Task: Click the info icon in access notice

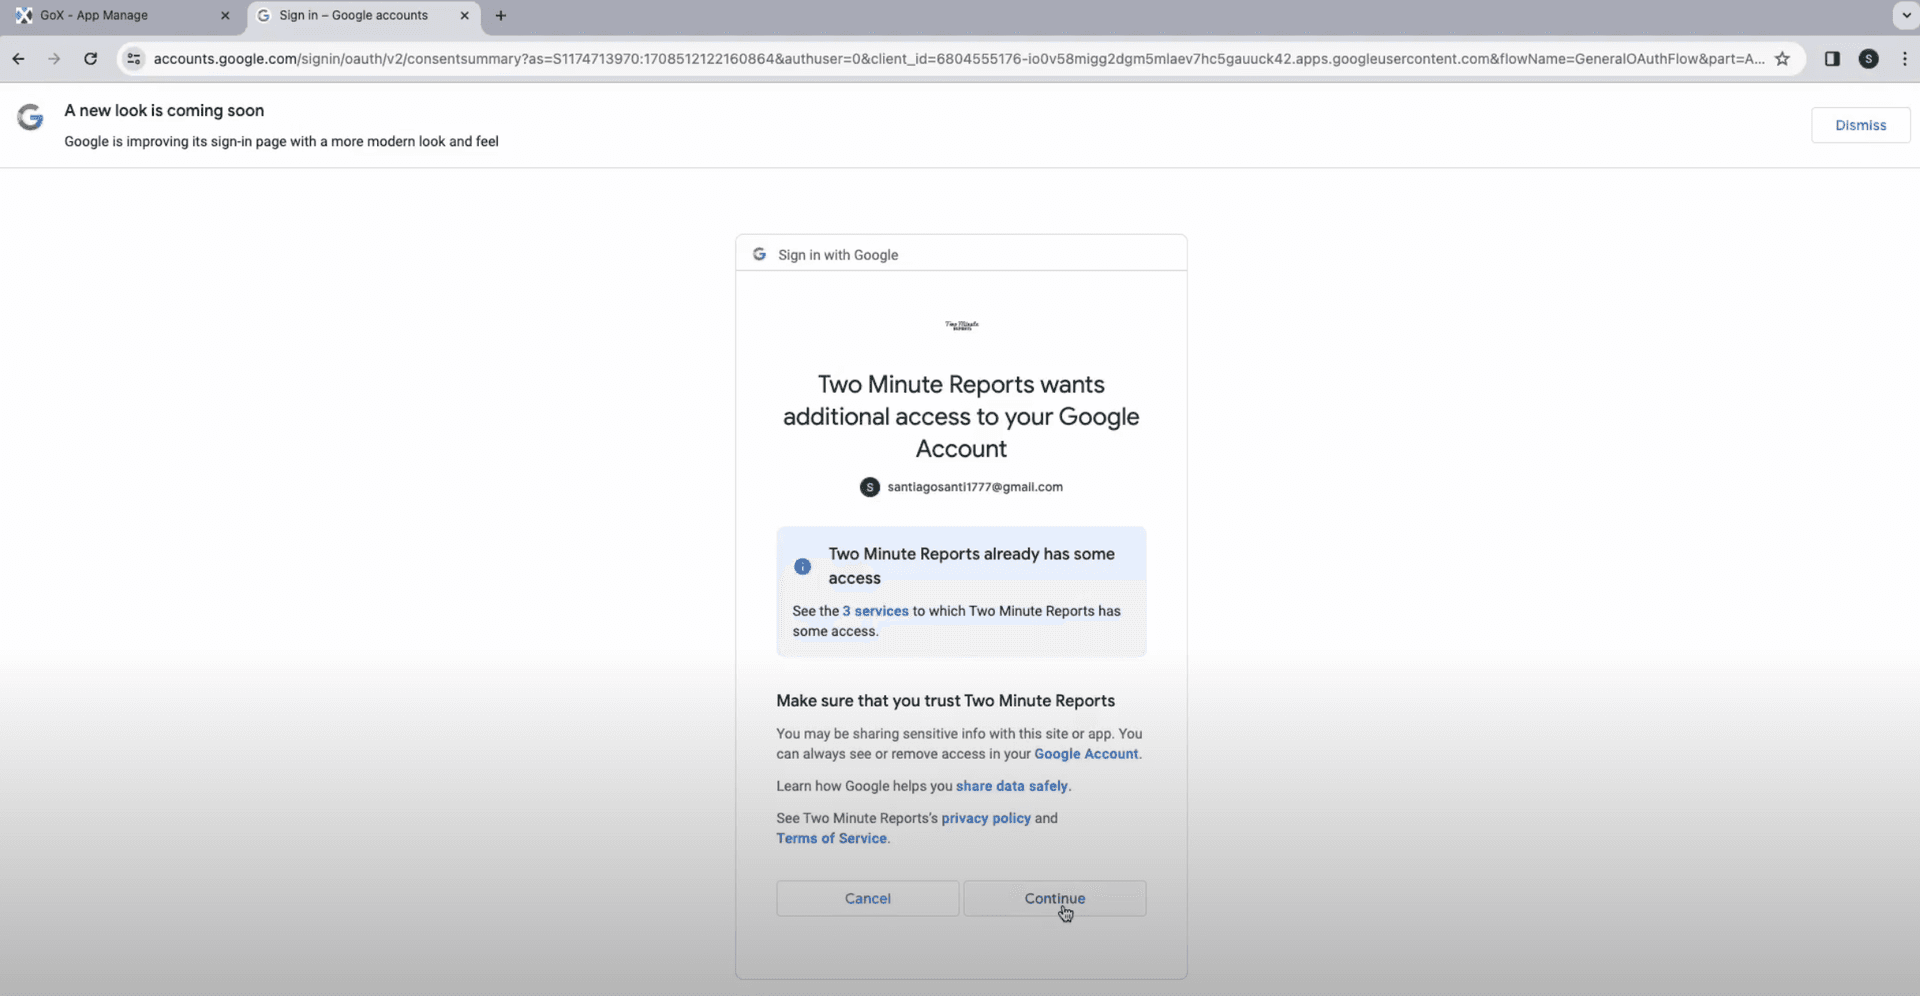Action: tap(802, 566)
